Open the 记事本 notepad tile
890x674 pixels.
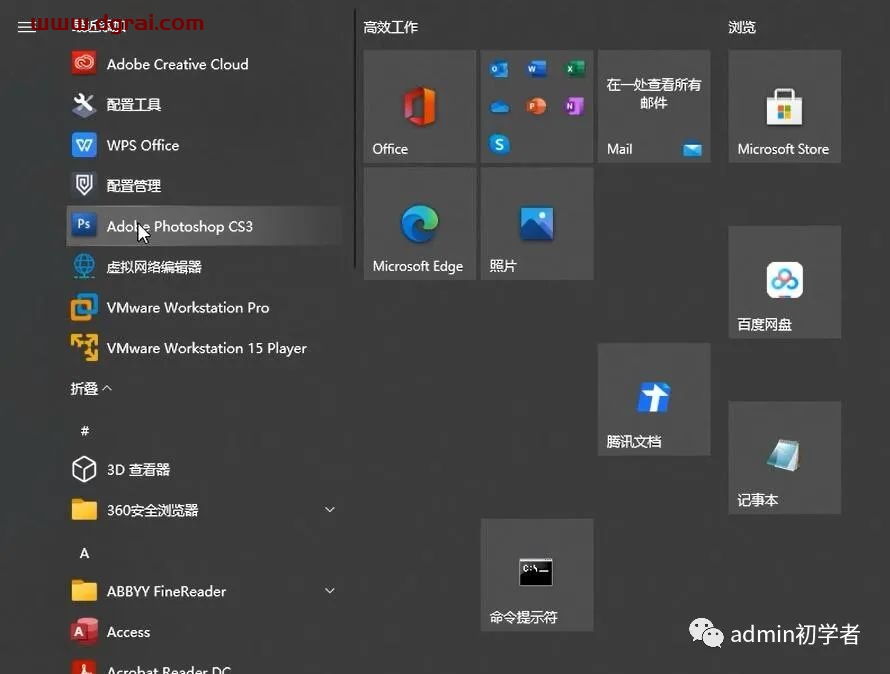coord(784,458)
